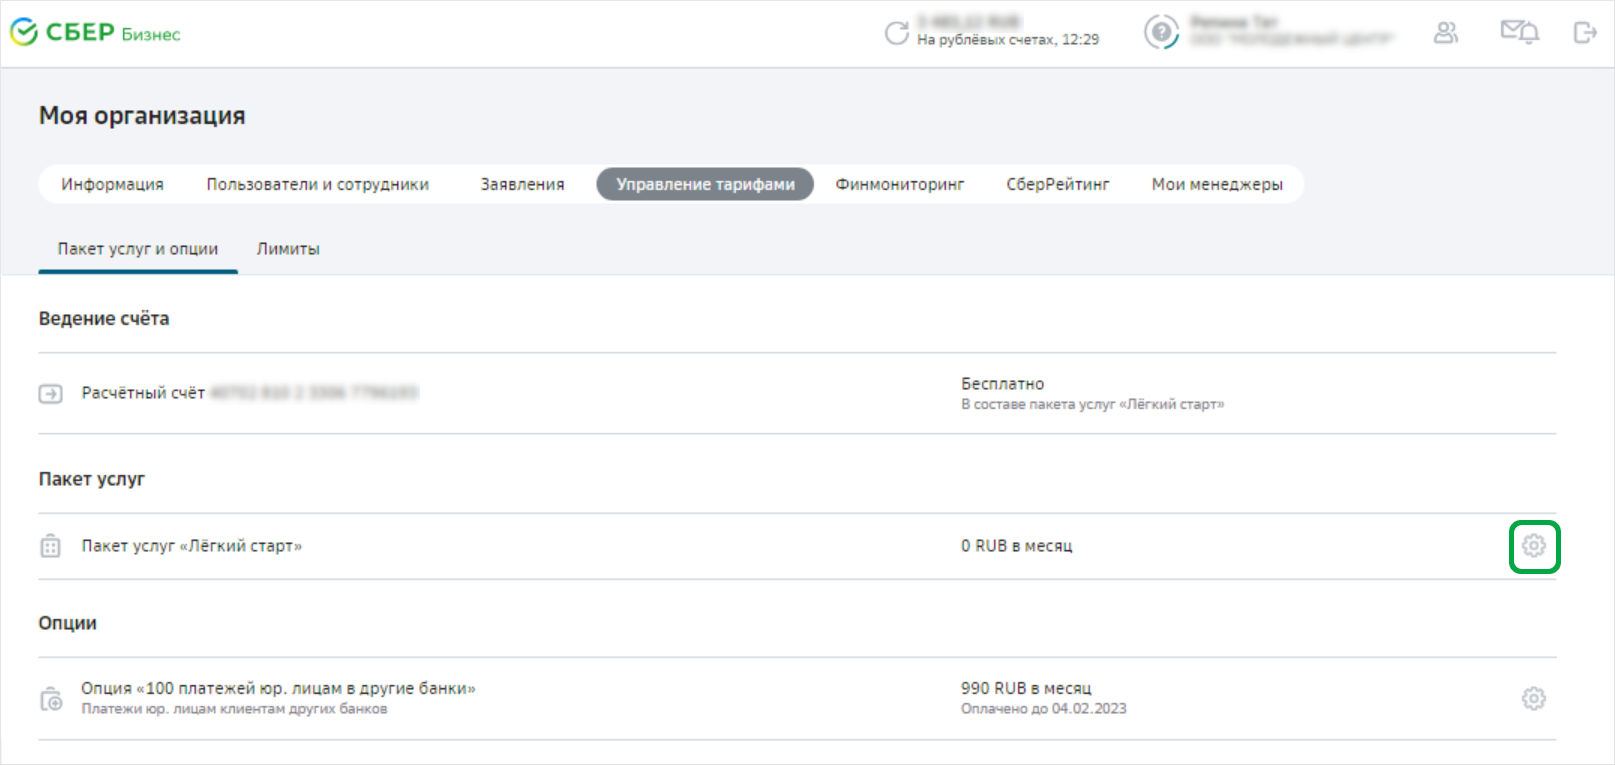Viewport: 1615px width, 765px height.
Task: Open the messages and notifications icon
Action: pyautogui.click(x=1519, y=33)
